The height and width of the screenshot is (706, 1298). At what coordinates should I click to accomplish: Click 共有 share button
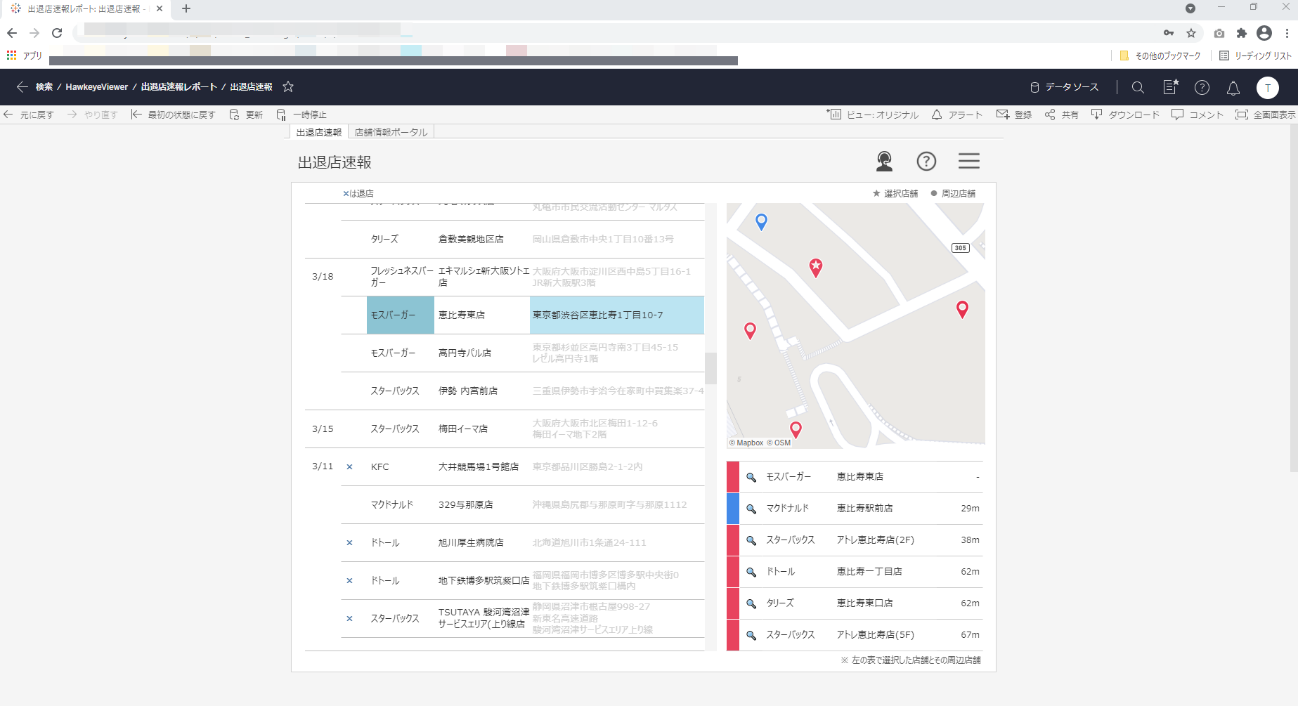[1062, 115]
